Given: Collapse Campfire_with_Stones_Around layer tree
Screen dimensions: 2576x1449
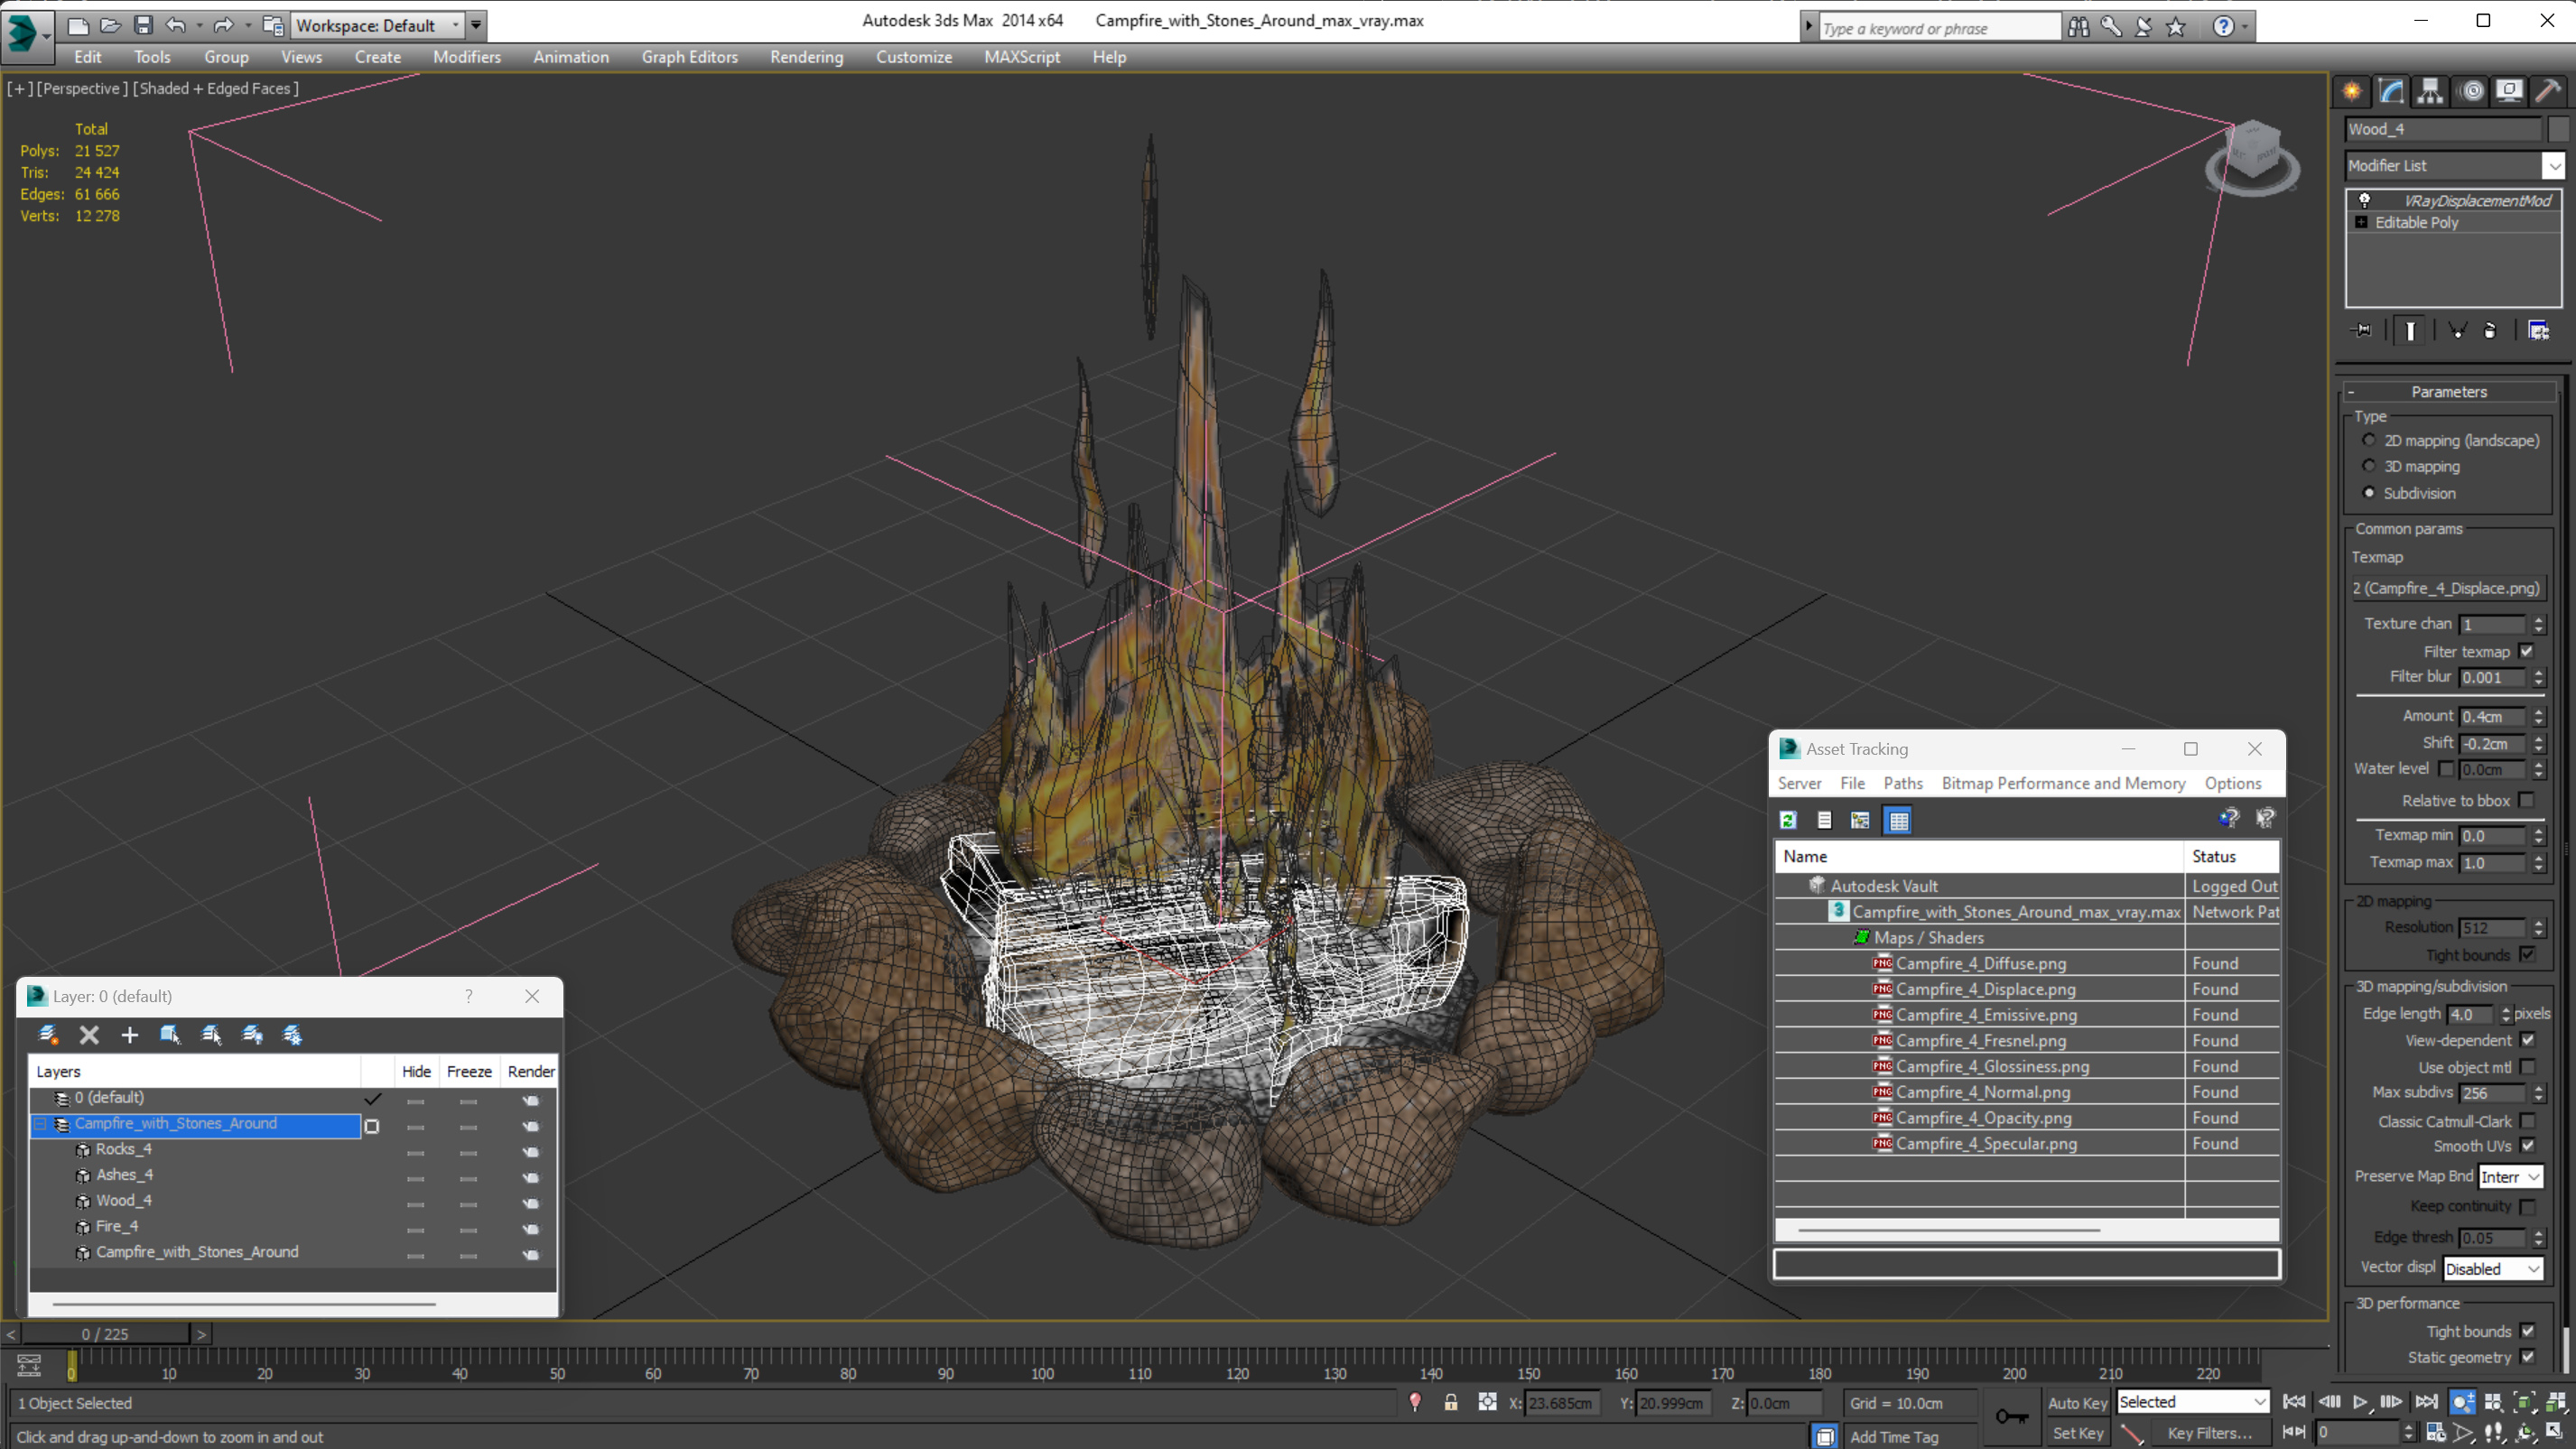Looking at the screenshot, I should coord(40,1124).
